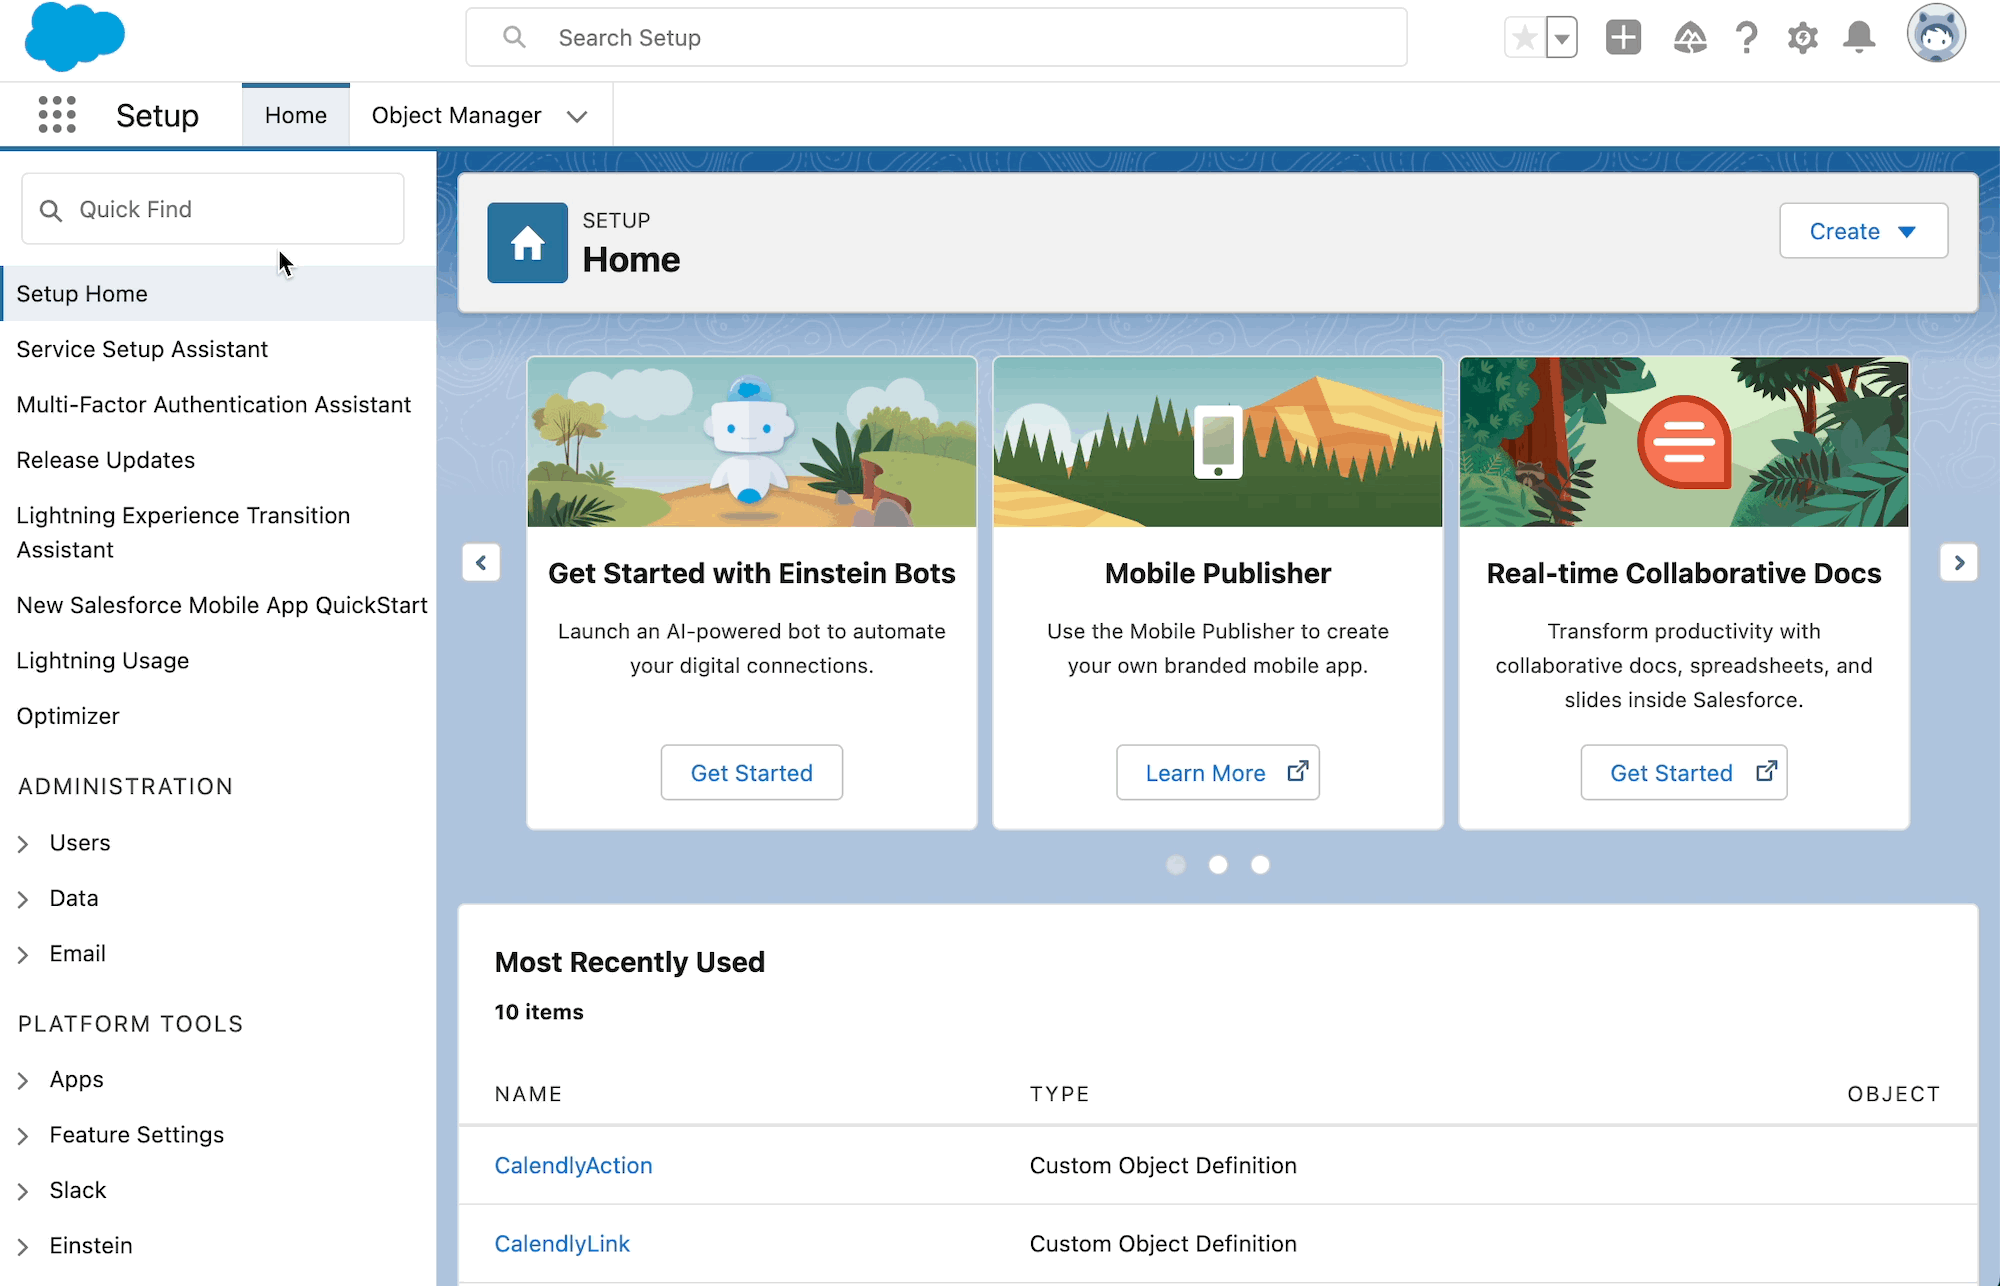This screenshot has width=2000, height=1286.
Task: Open the Help question mark icon
Action: [1746, 38]
